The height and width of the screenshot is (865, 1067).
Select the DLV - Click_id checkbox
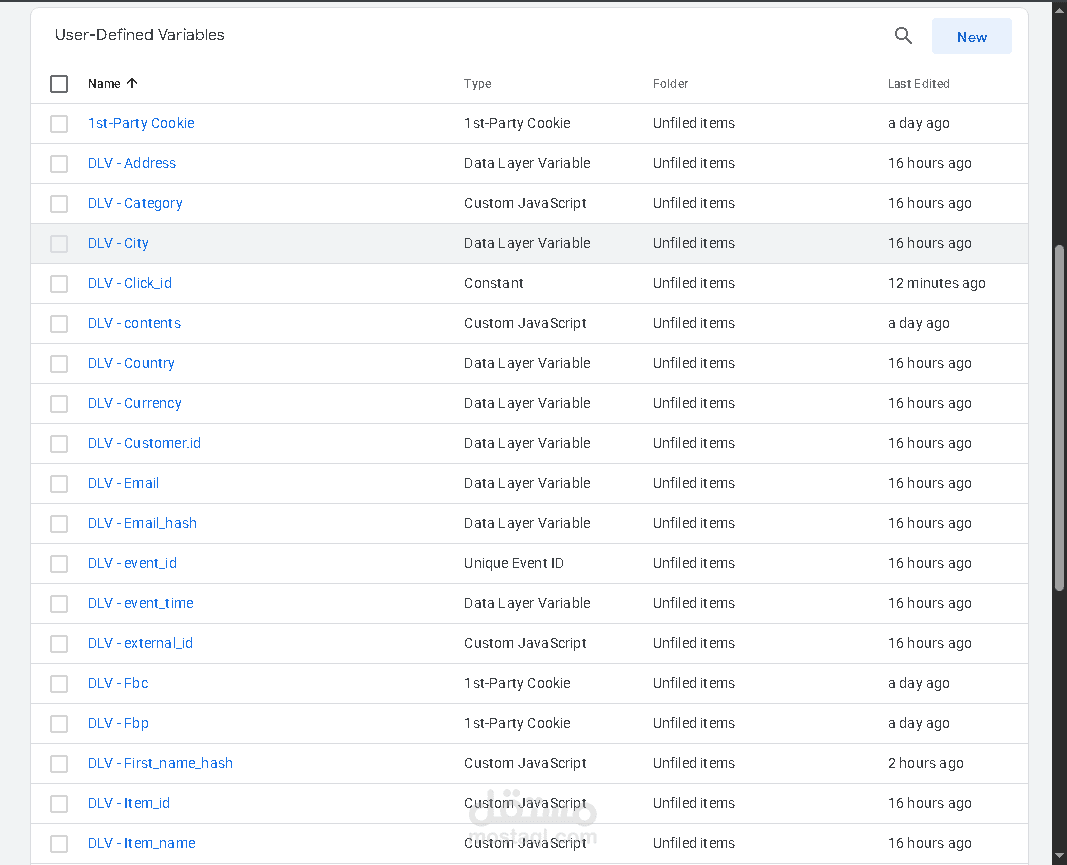pos(59,284)
